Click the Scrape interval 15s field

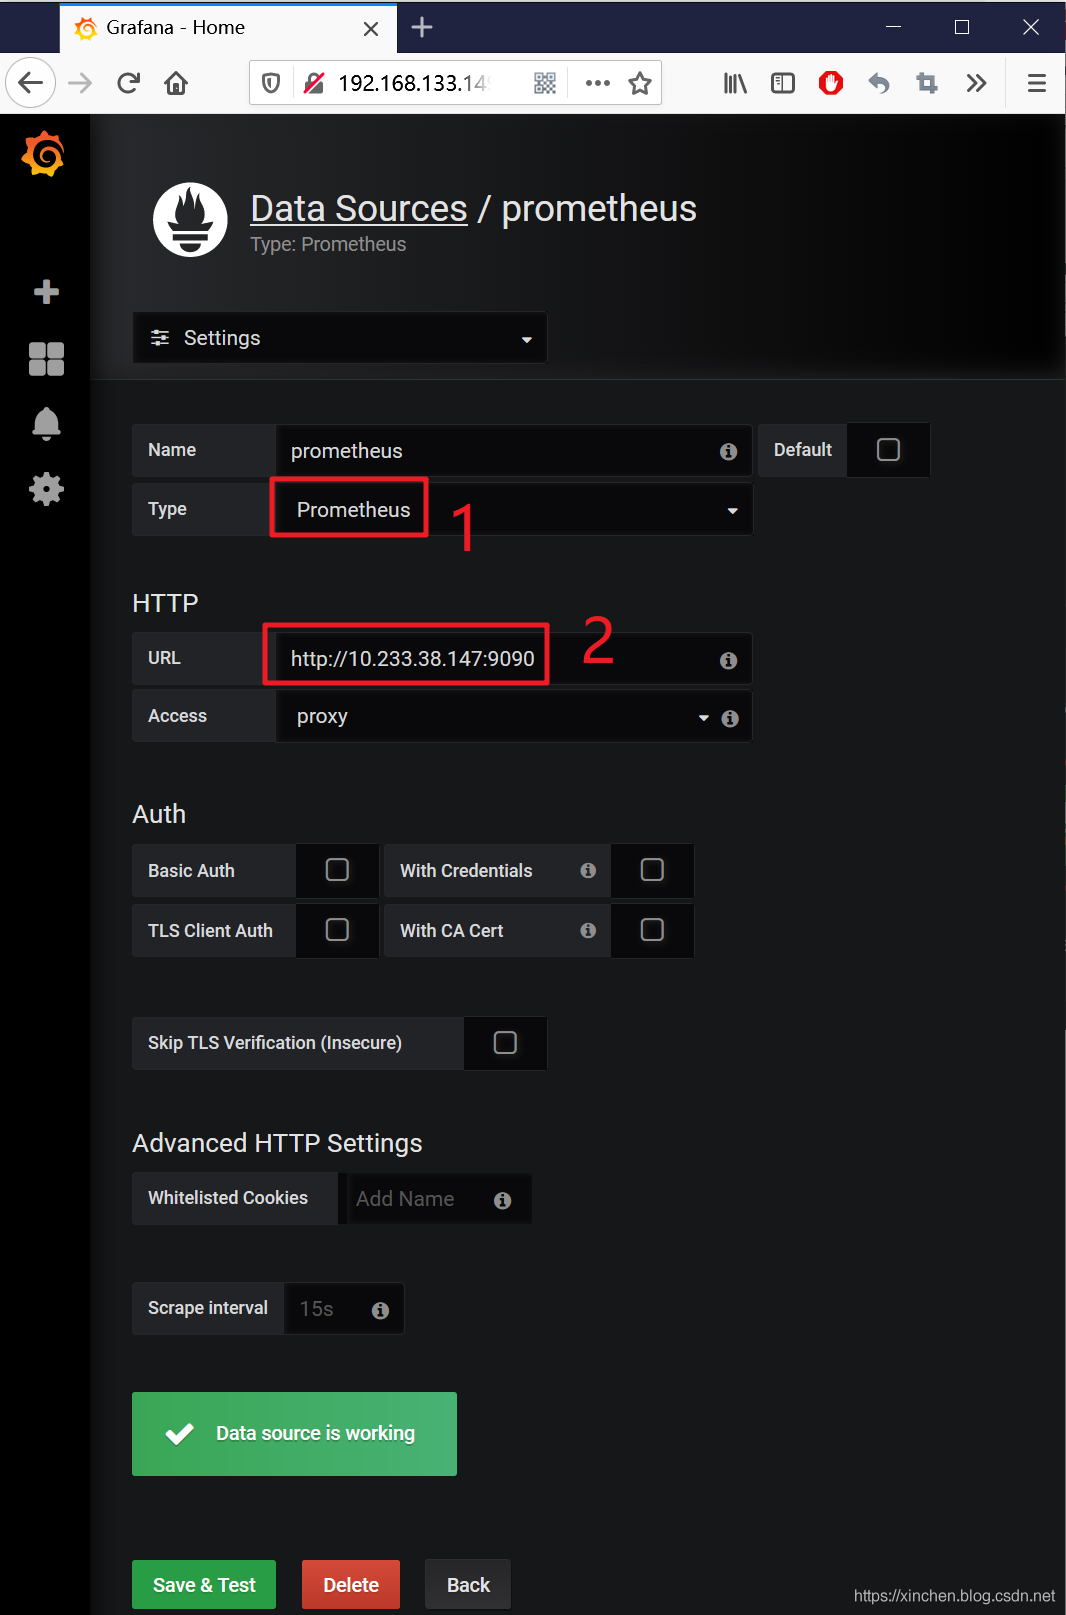click(344, 1309)
